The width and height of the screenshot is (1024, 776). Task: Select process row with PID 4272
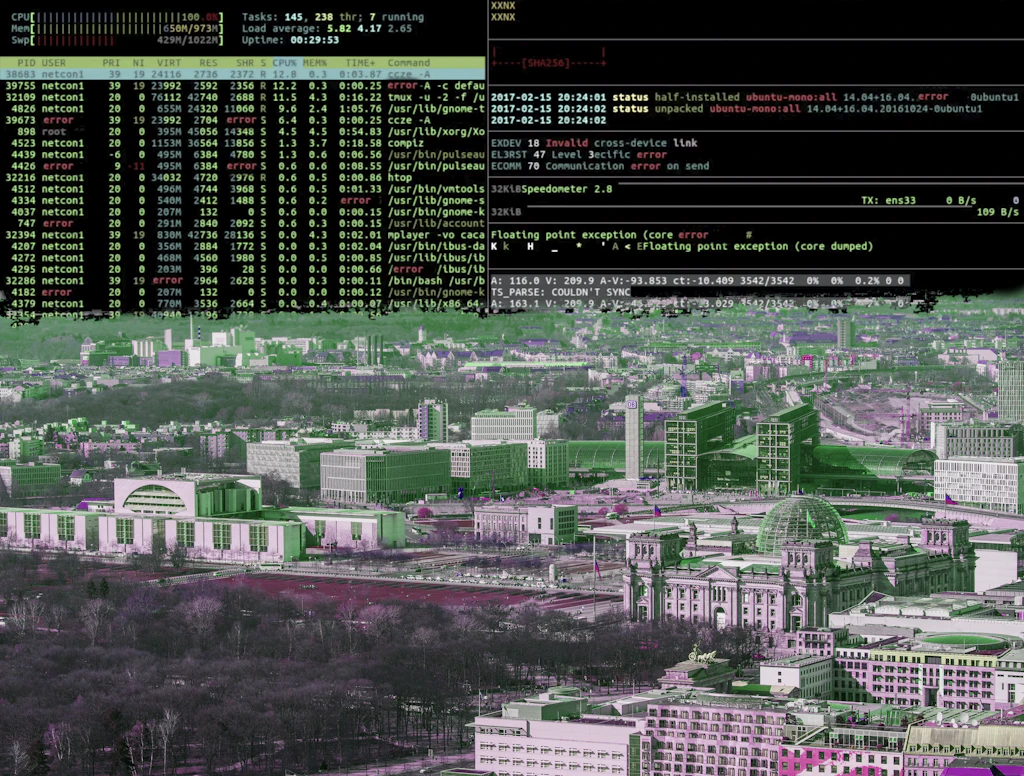[x=242, y=258]
